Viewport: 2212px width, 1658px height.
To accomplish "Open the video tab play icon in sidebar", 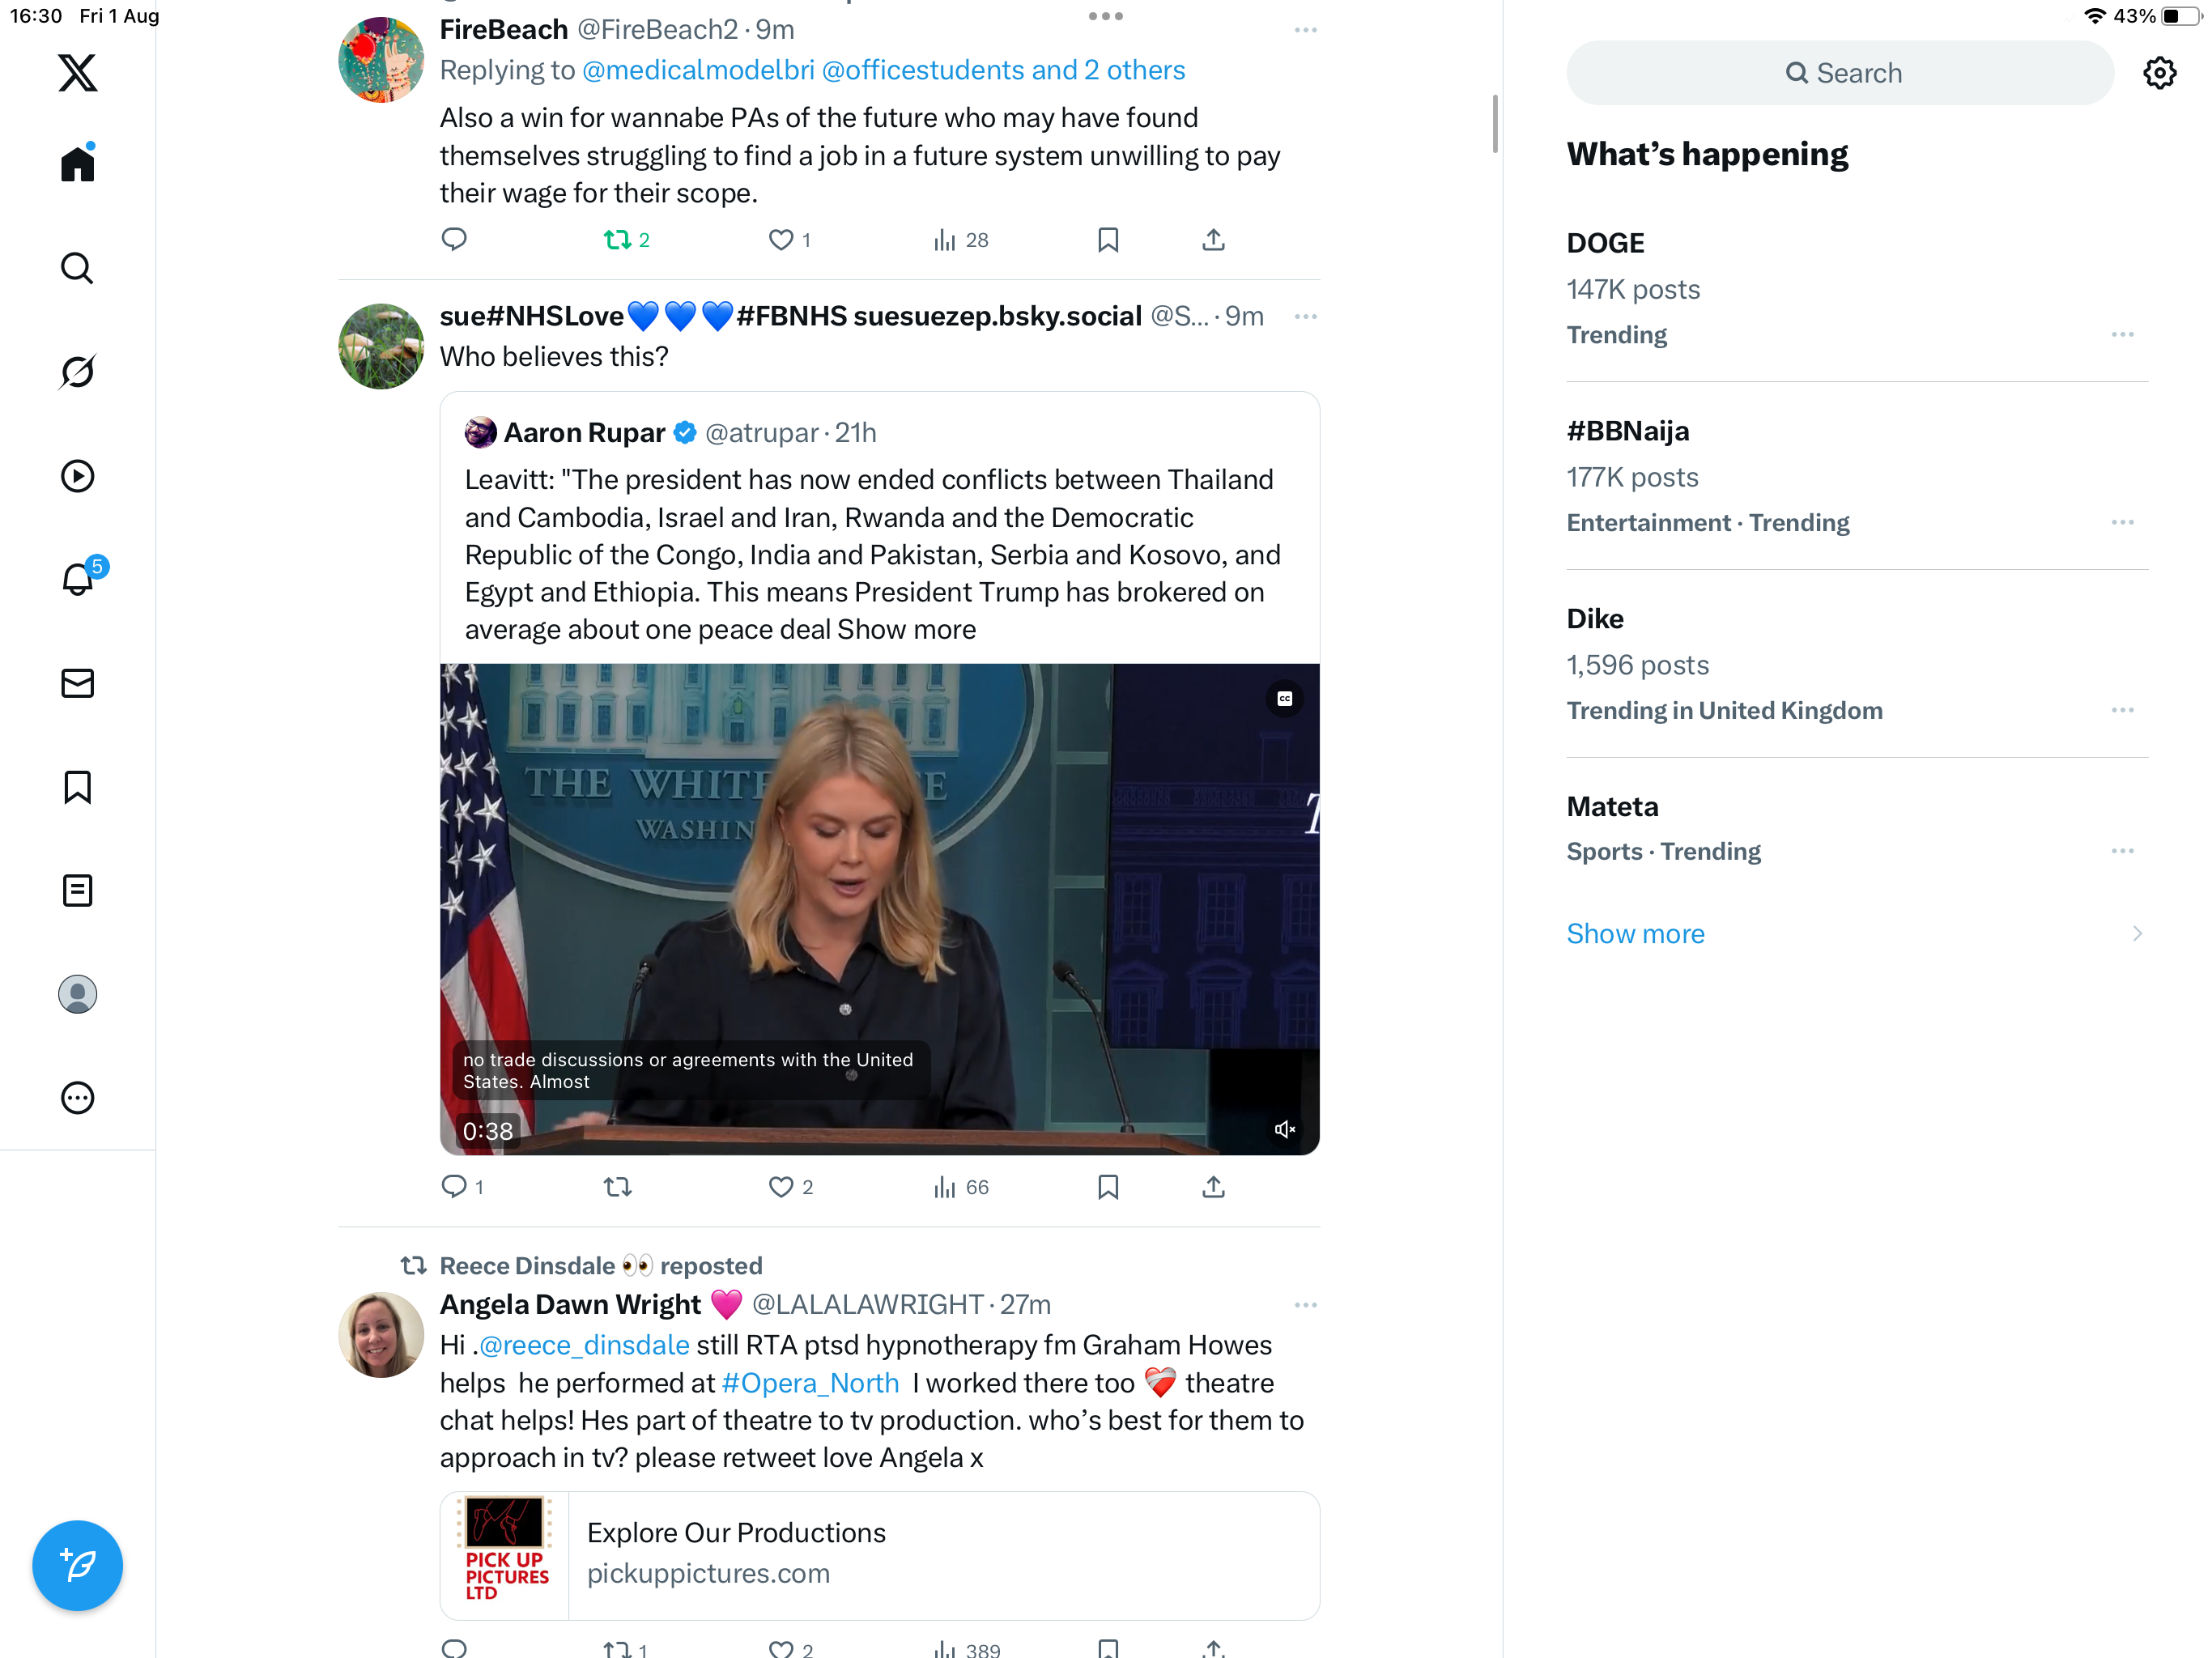I will click(77, 476).
